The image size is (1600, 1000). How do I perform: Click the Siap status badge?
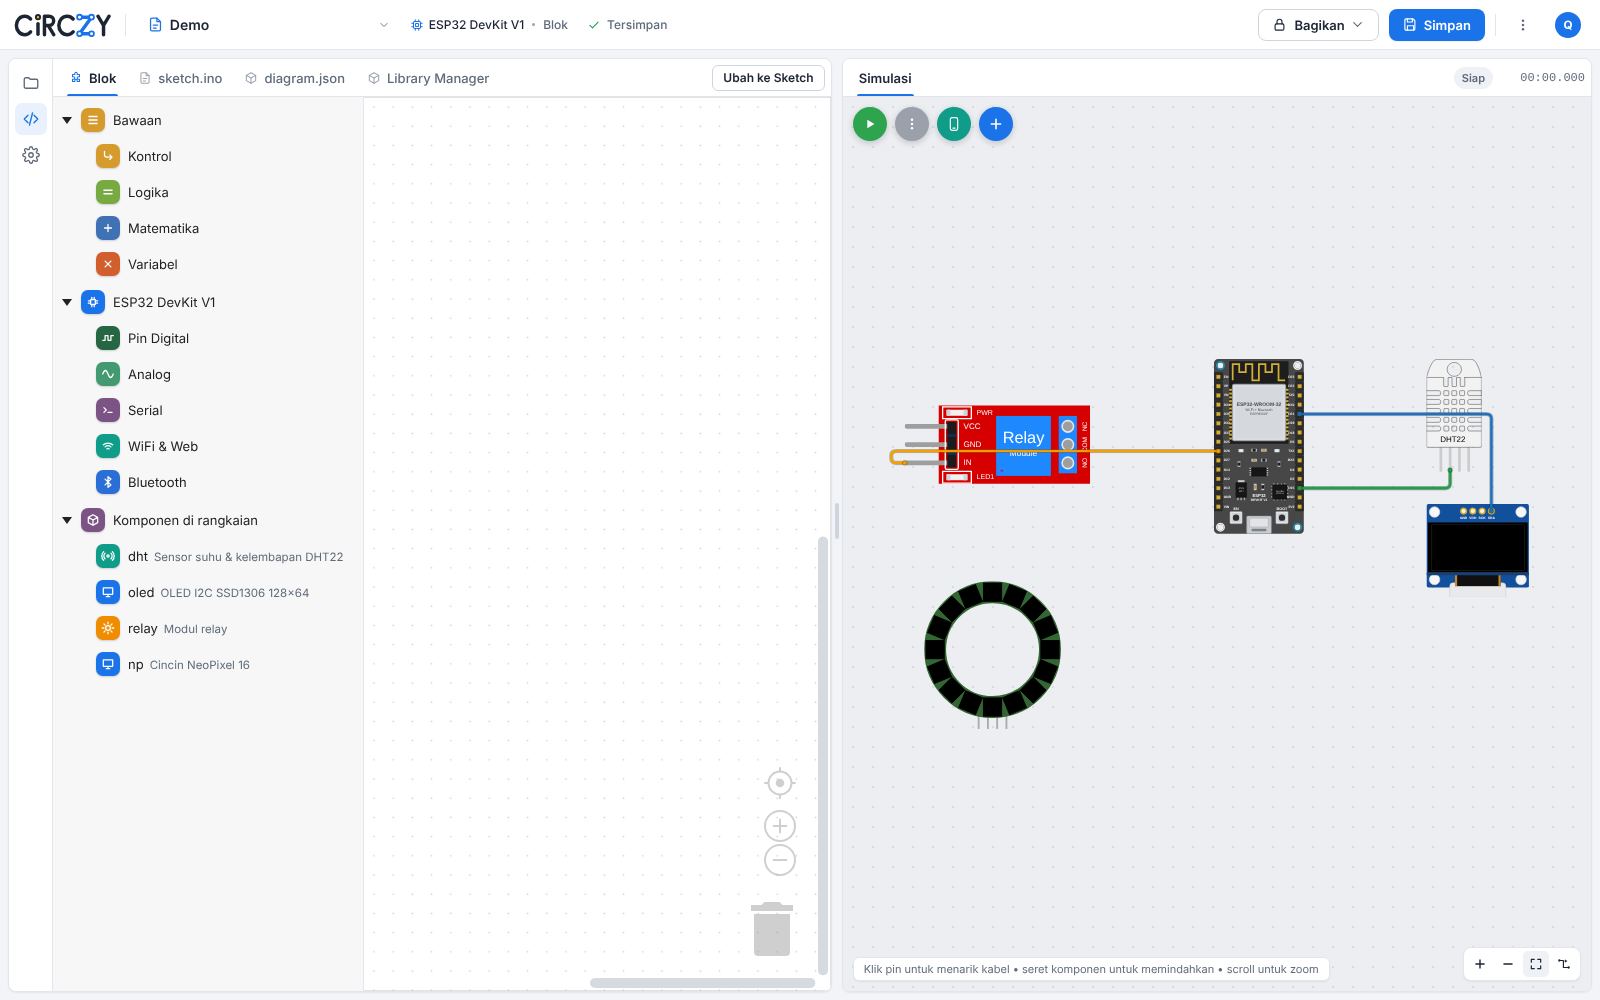[x=1473, y=78]
